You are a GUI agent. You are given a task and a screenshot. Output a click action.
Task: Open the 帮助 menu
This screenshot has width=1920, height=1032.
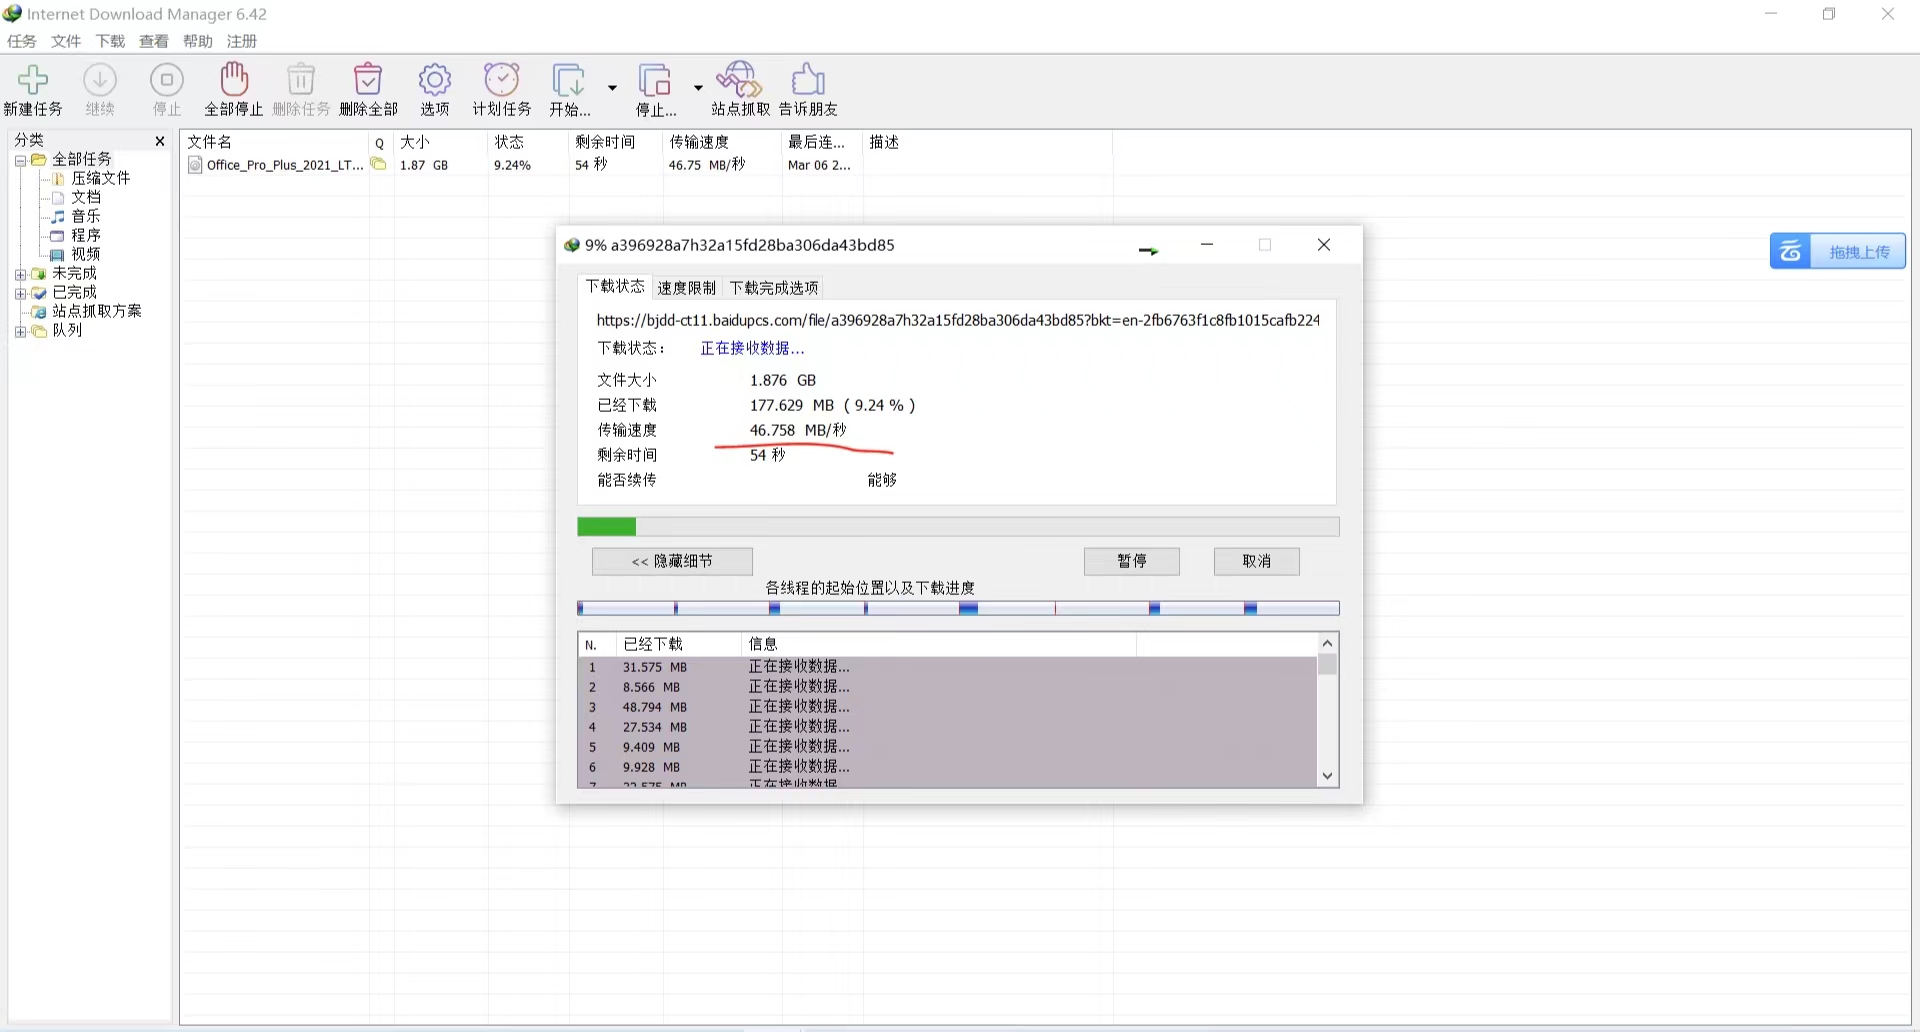(198, 41)
